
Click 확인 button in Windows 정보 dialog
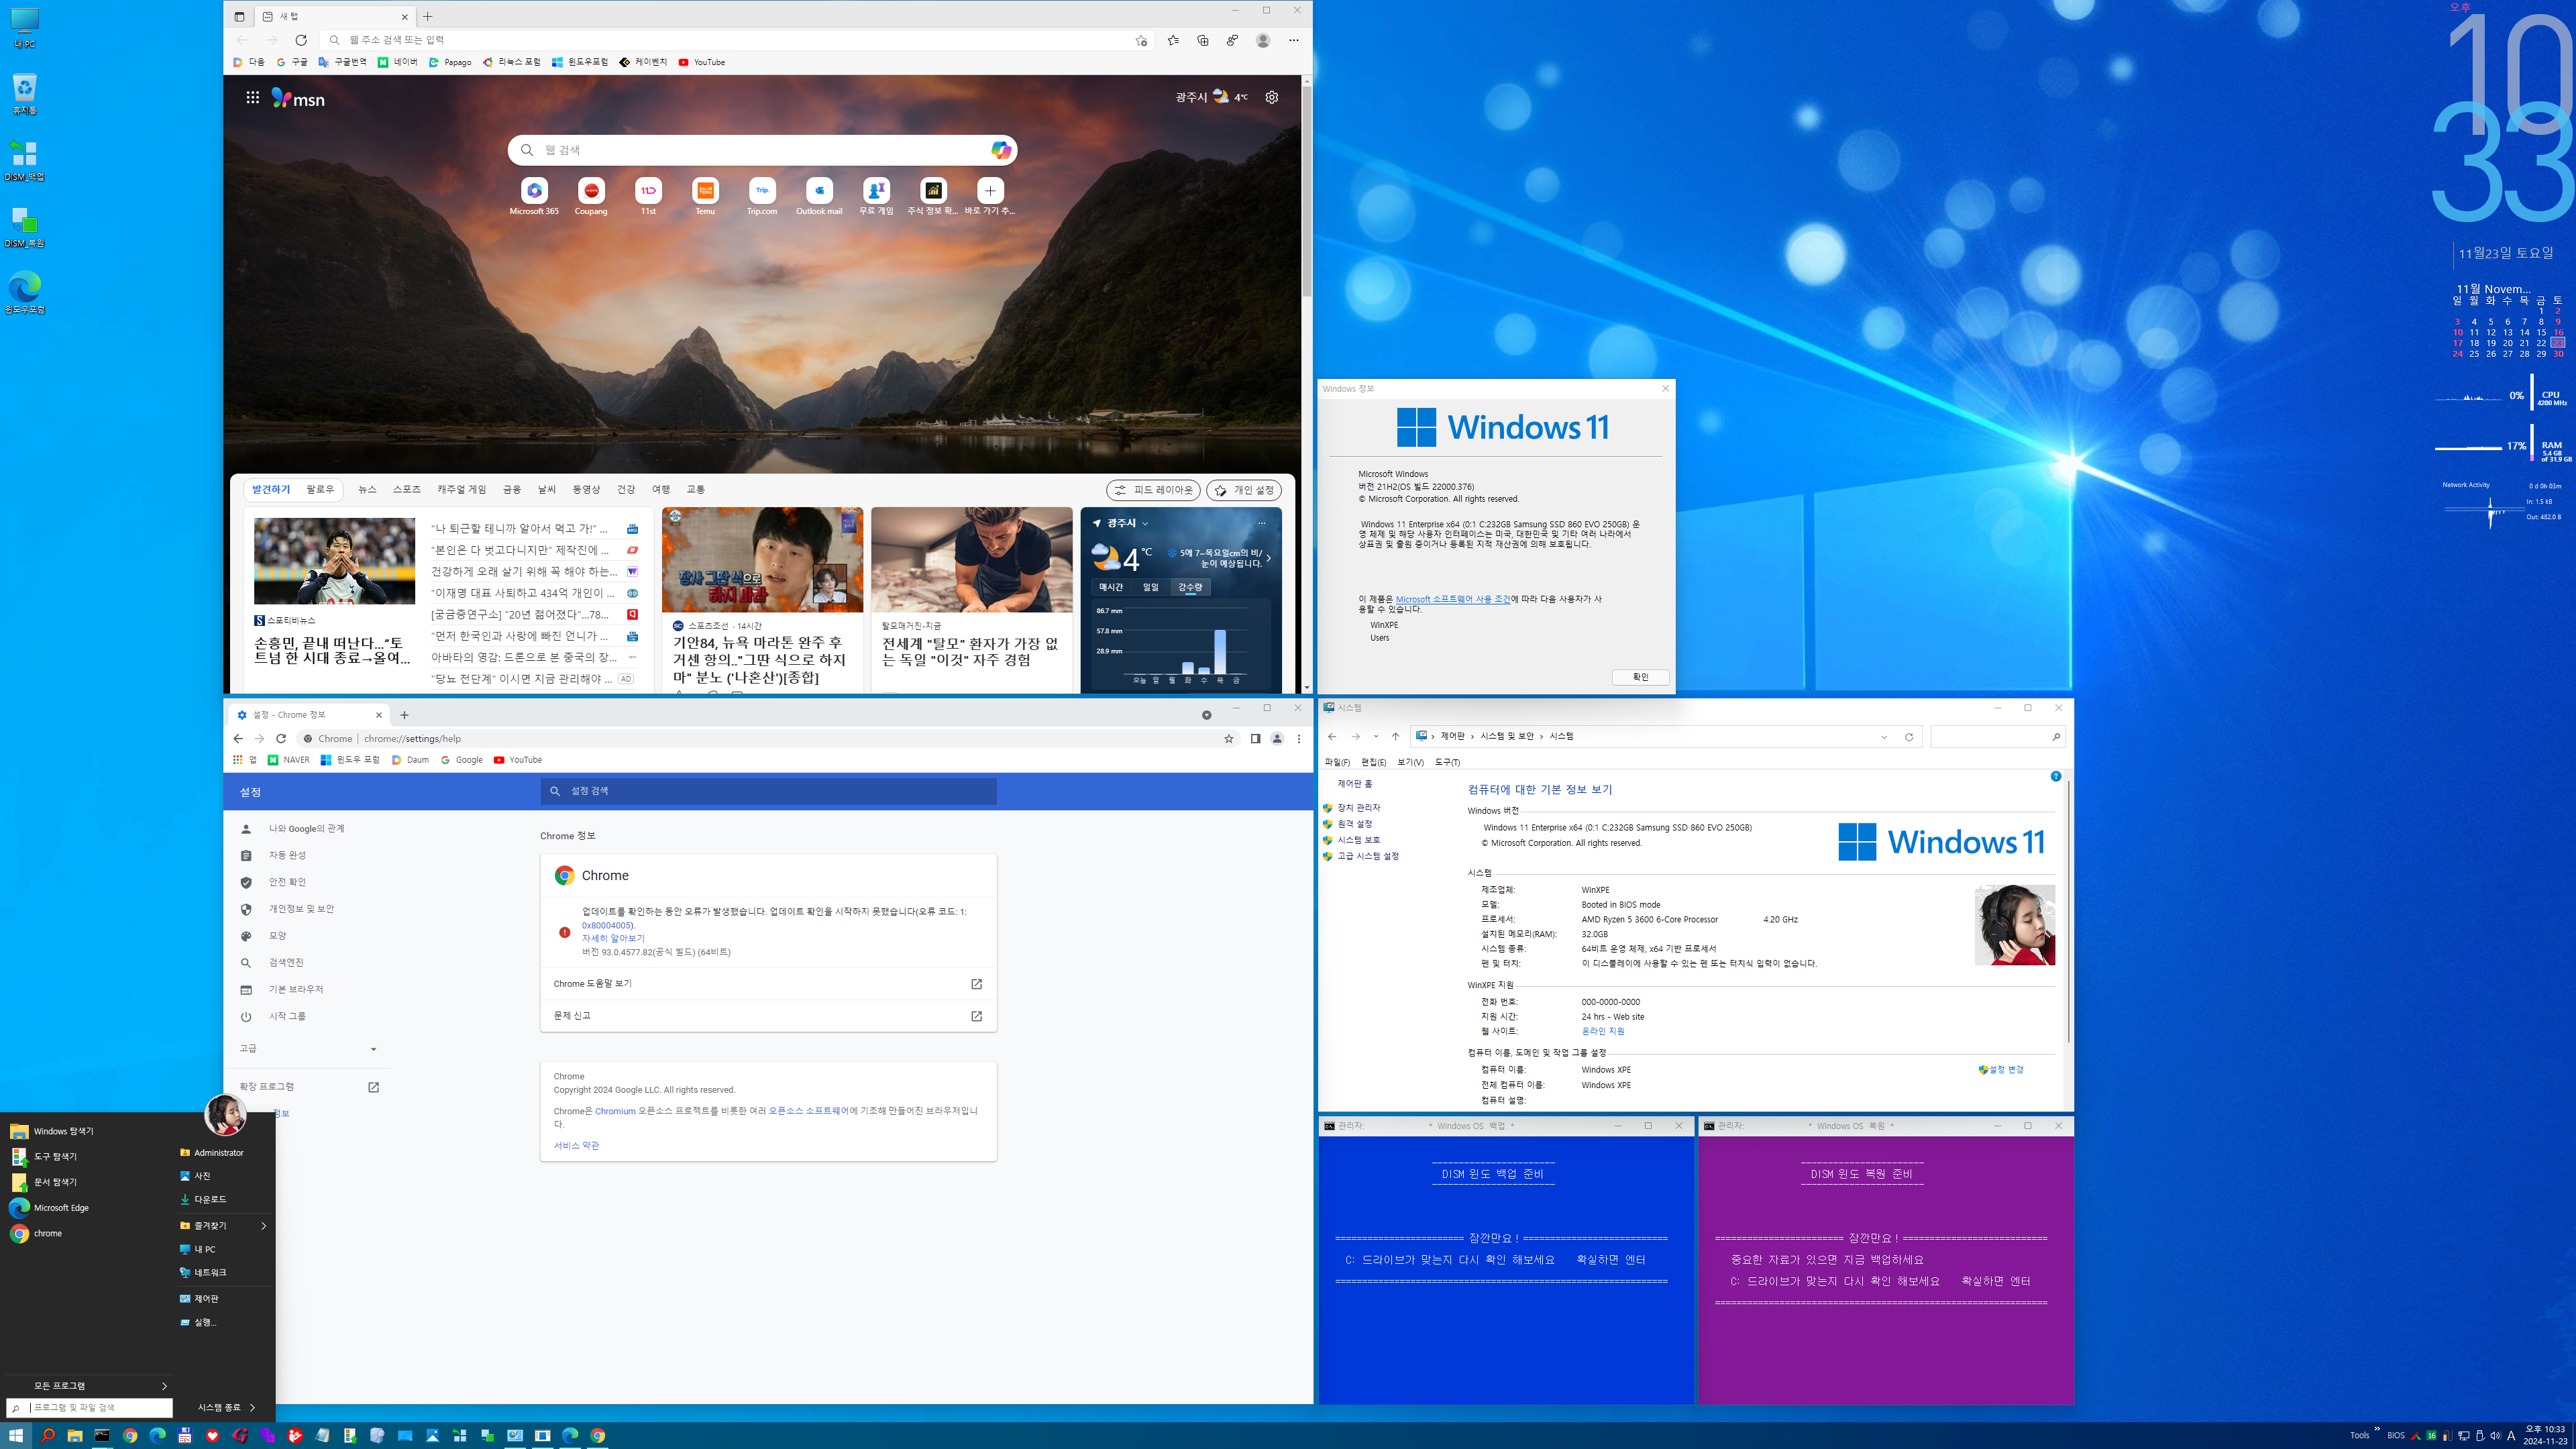1640,677
